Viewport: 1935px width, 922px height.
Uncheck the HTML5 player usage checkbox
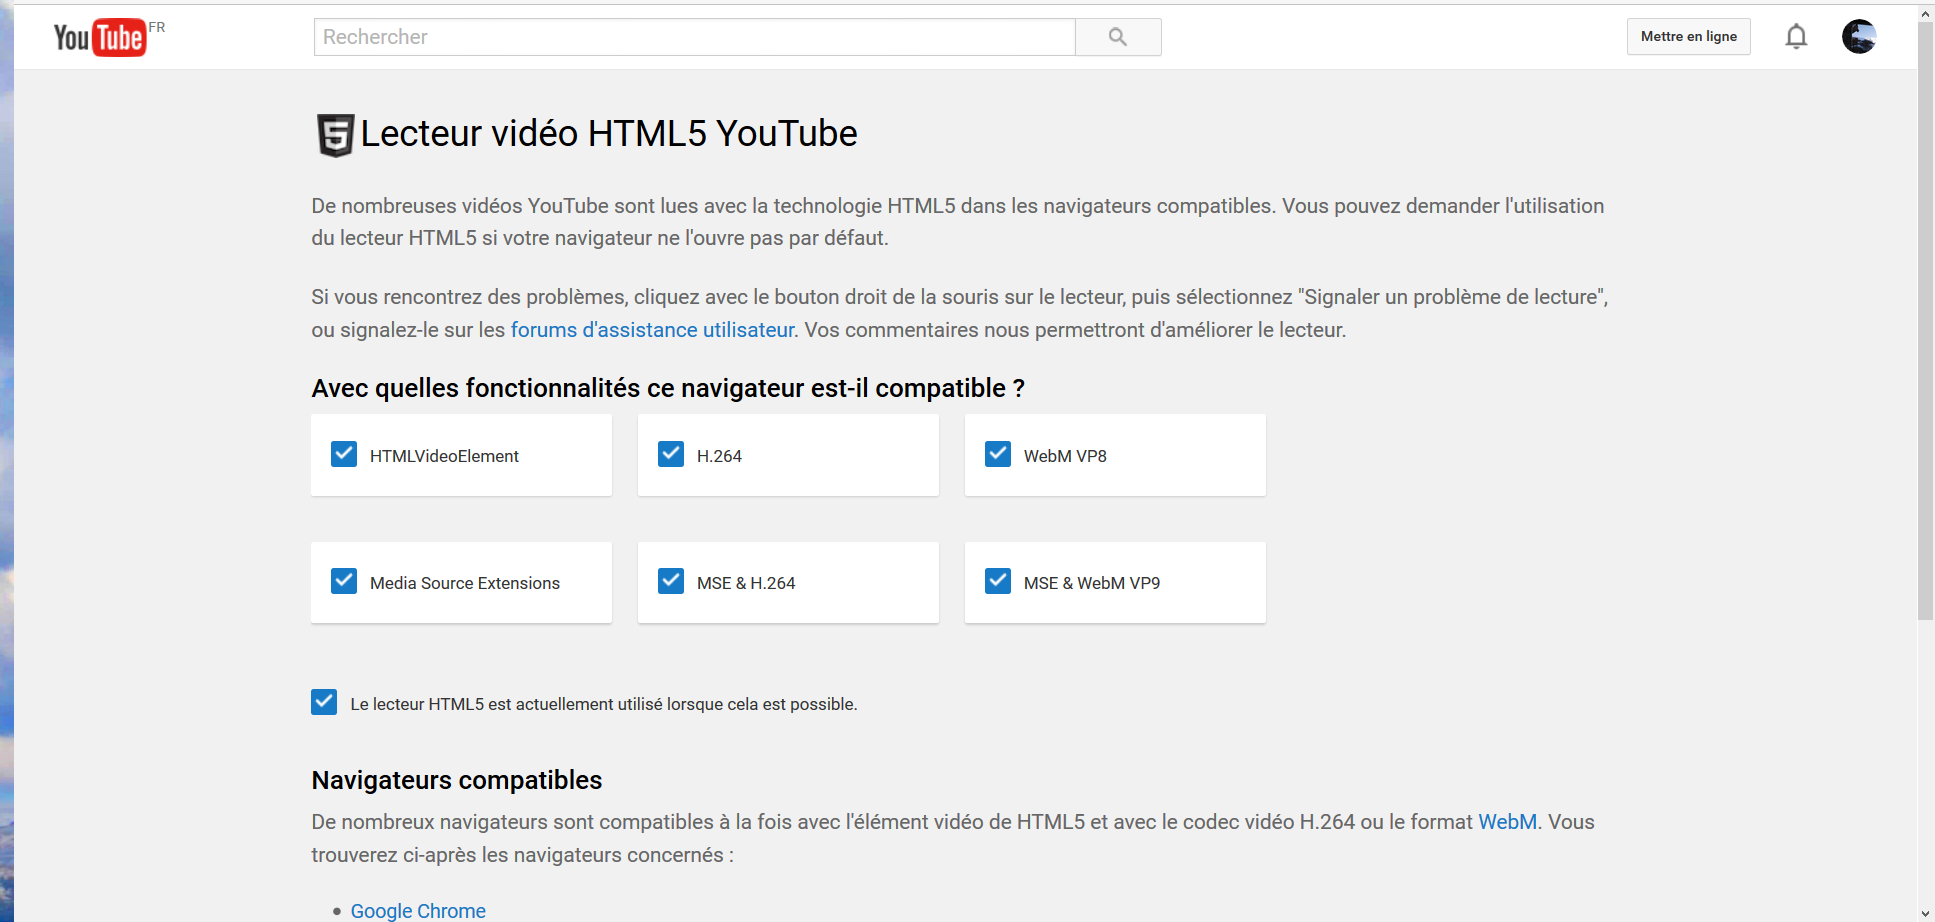pos(324,703)
